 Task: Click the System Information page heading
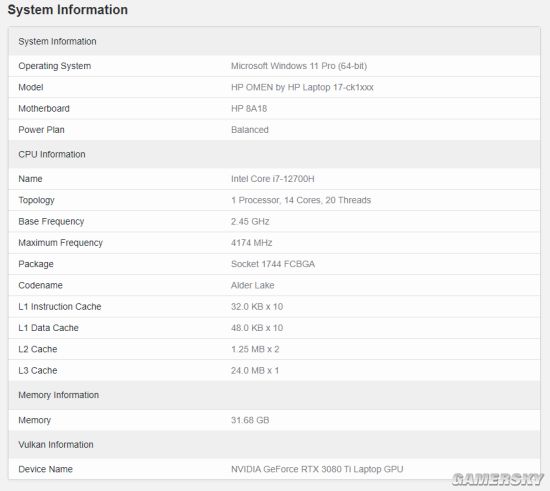(68, 10)
